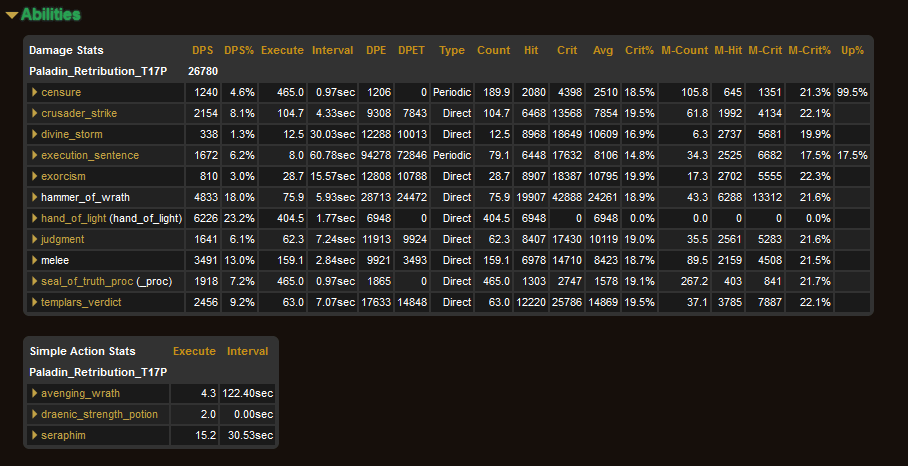Click the DPS column header
The image size is (908, 466).
click(x=203, y=50)
